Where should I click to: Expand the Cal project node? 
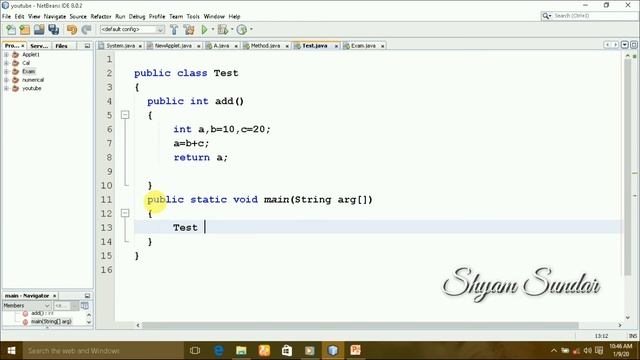pos(6,63)
